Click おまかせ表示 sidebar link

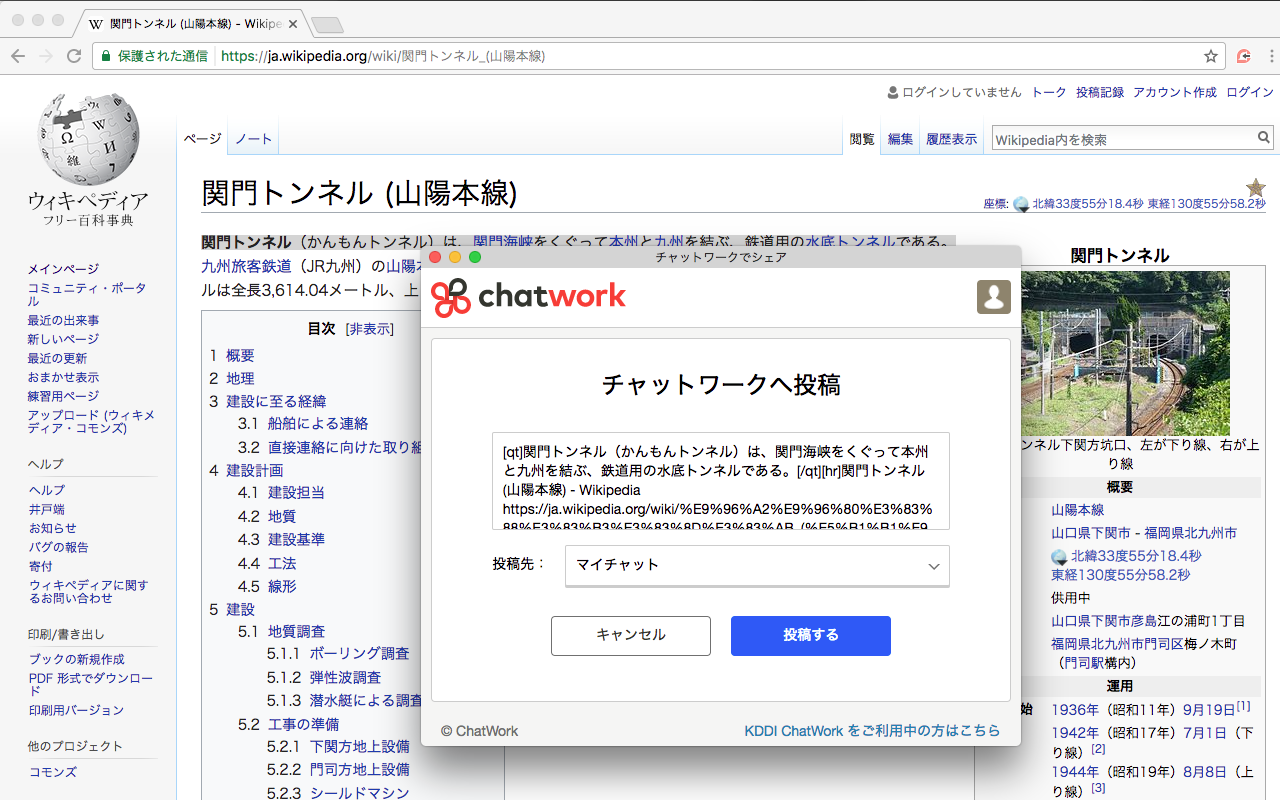(63, 377)
